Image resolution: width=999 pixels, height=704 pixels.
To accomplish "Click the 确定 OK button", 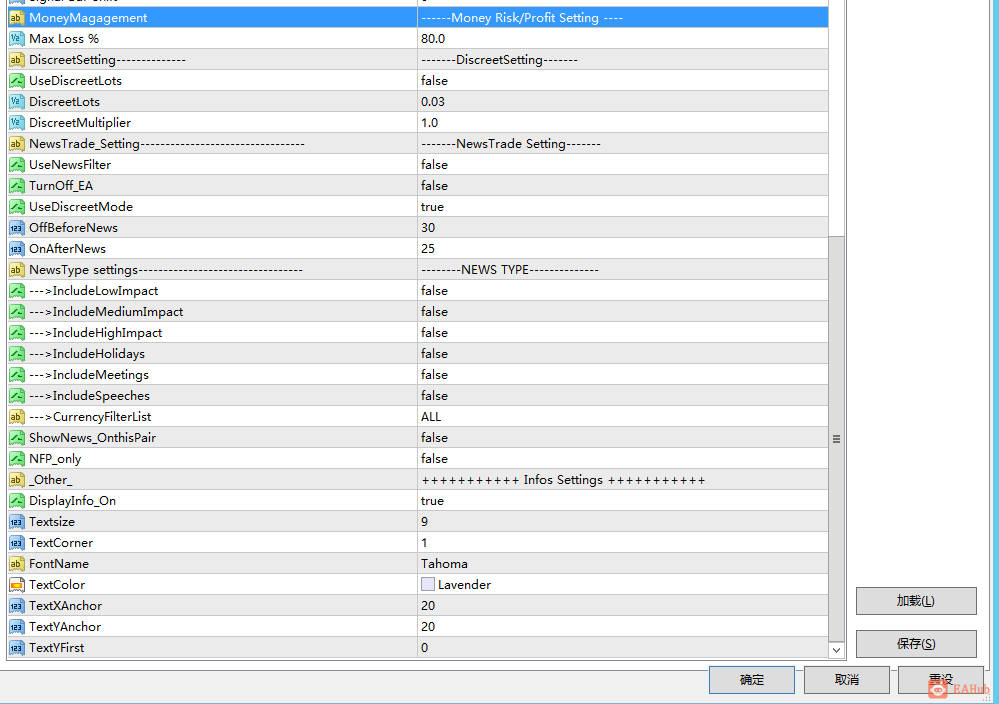I will (752, 680).
